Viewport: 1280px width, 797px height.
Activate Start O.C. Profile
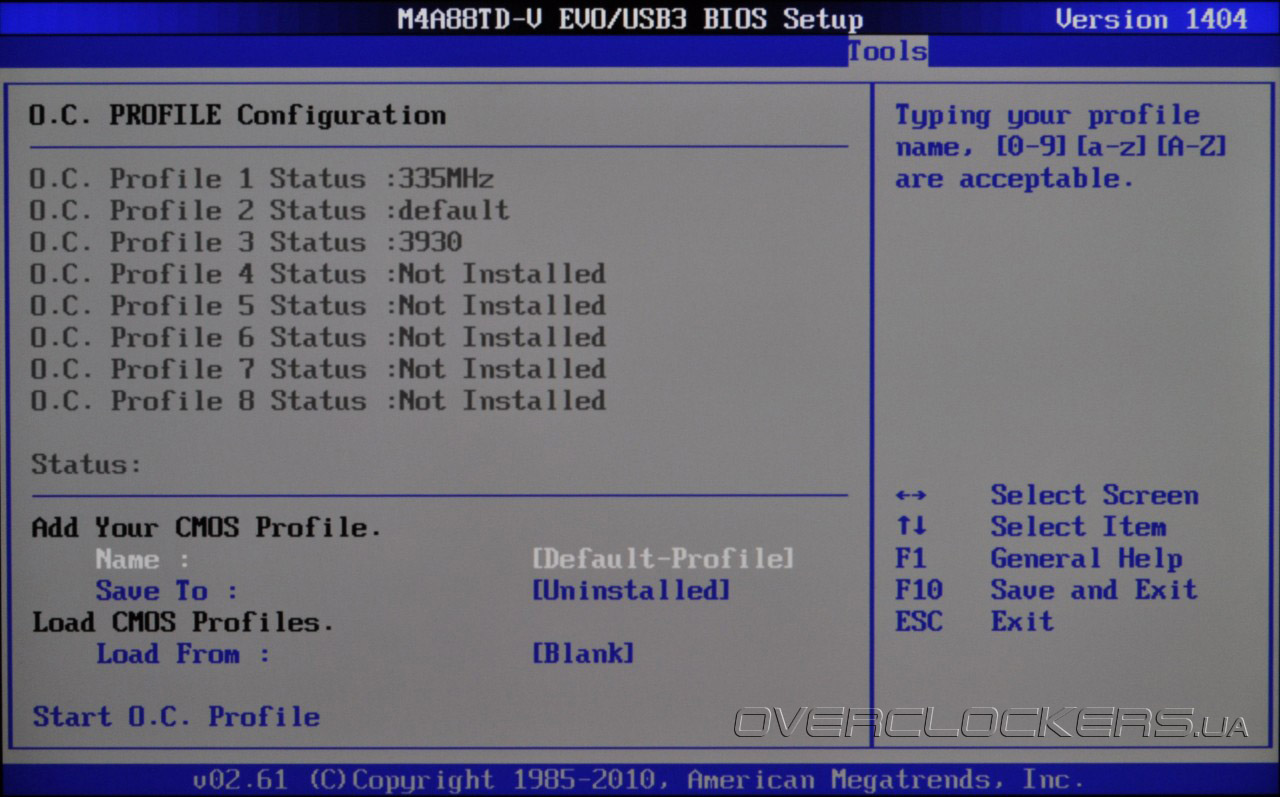pos(176,717)
